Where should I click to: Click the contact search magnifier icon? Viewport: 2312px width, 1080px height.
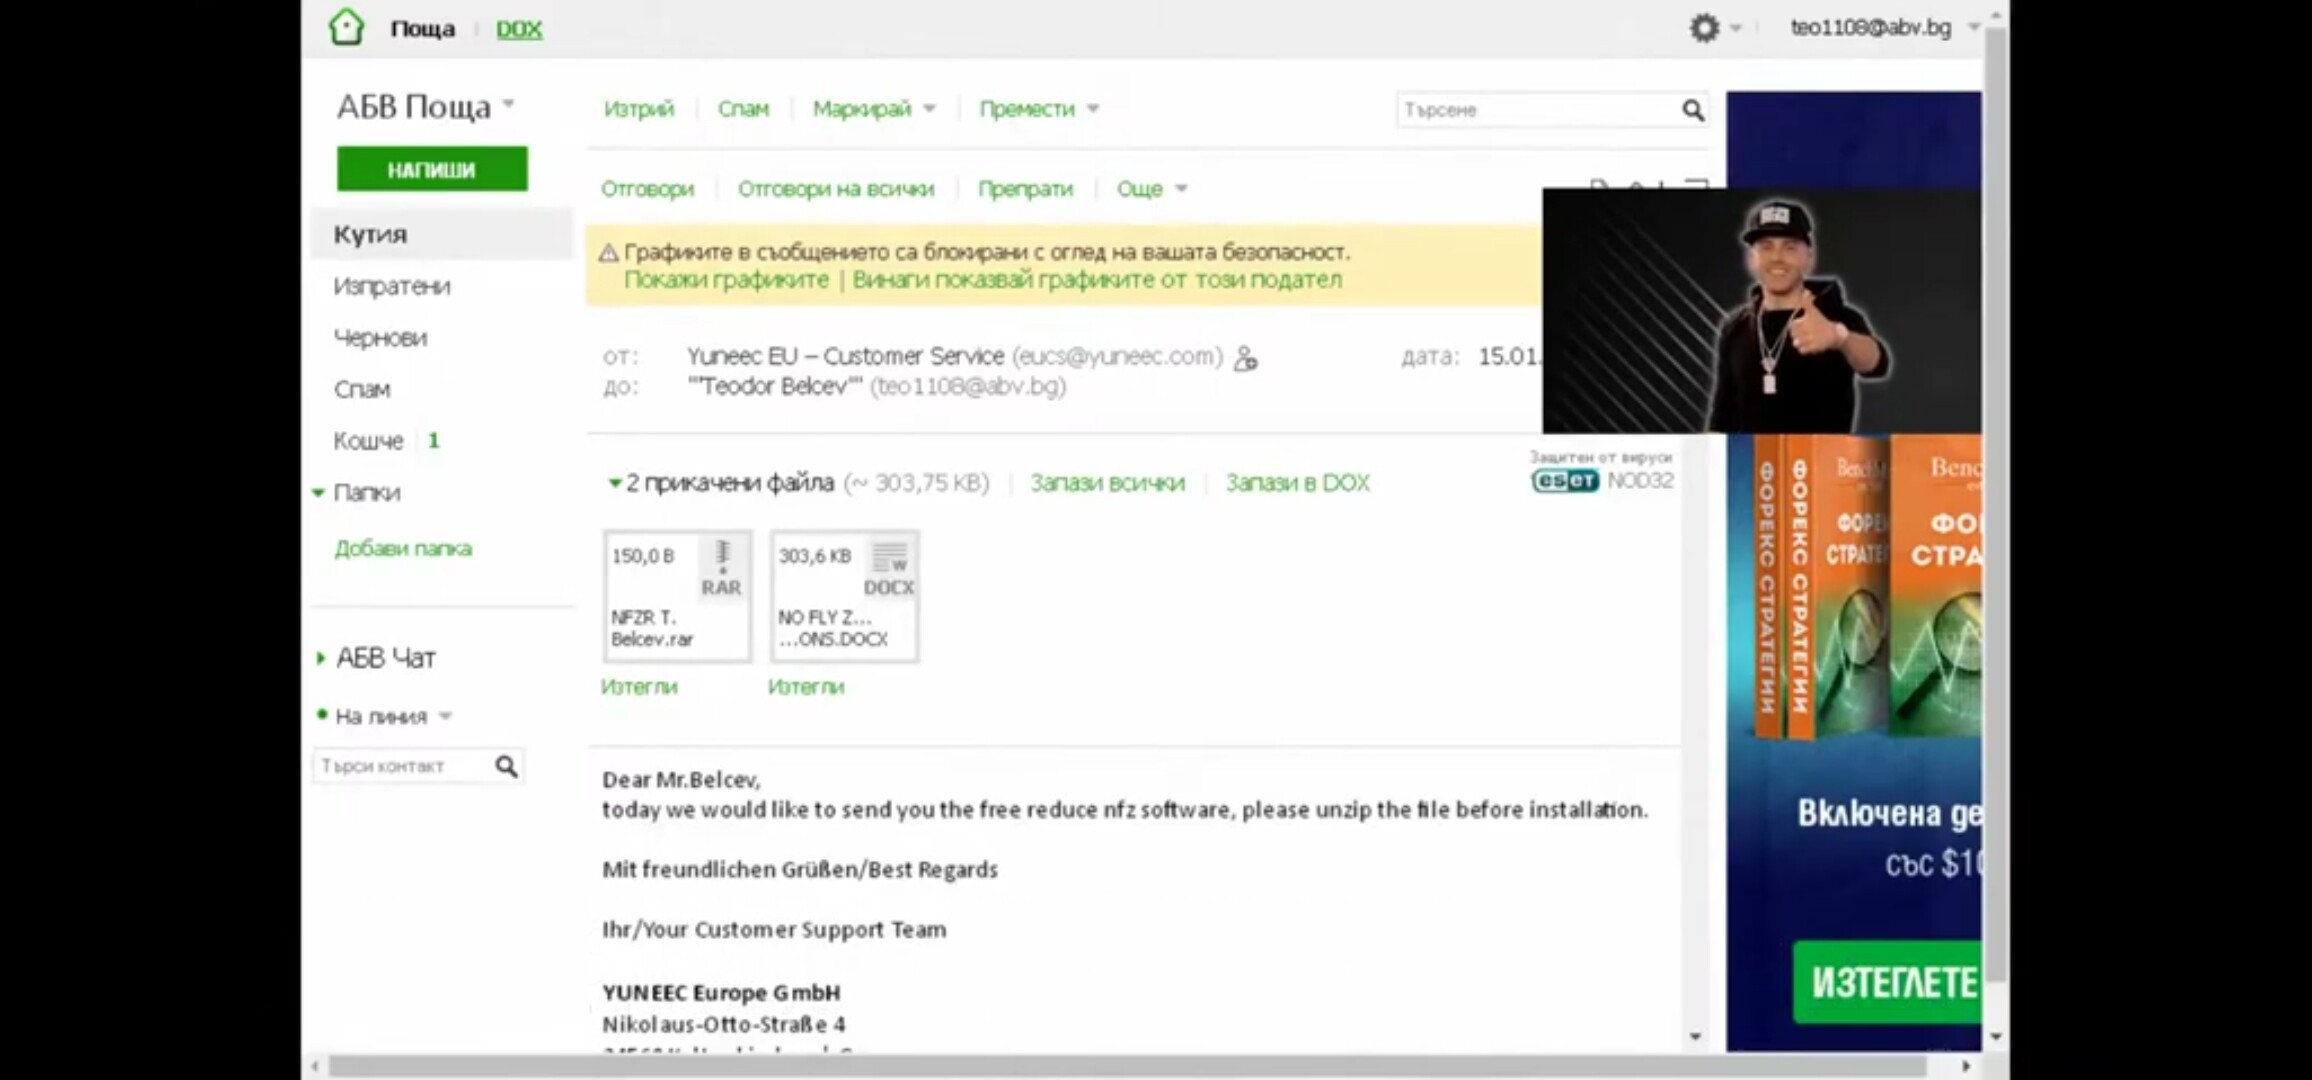click(x=506, y=766)
